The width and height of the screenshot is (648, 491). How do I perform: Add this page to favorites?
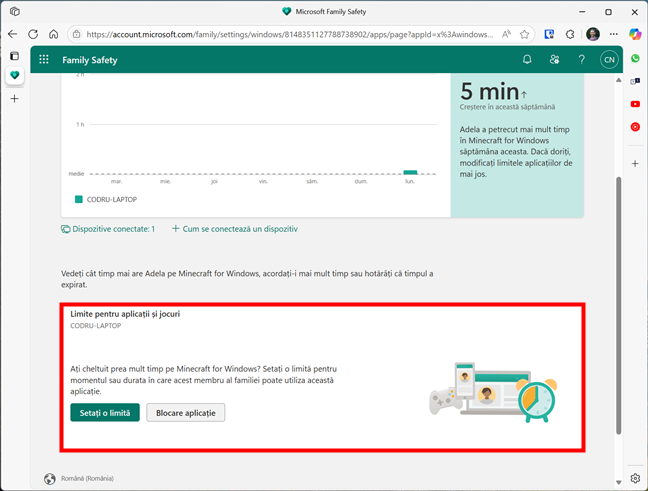coord(524,34)
